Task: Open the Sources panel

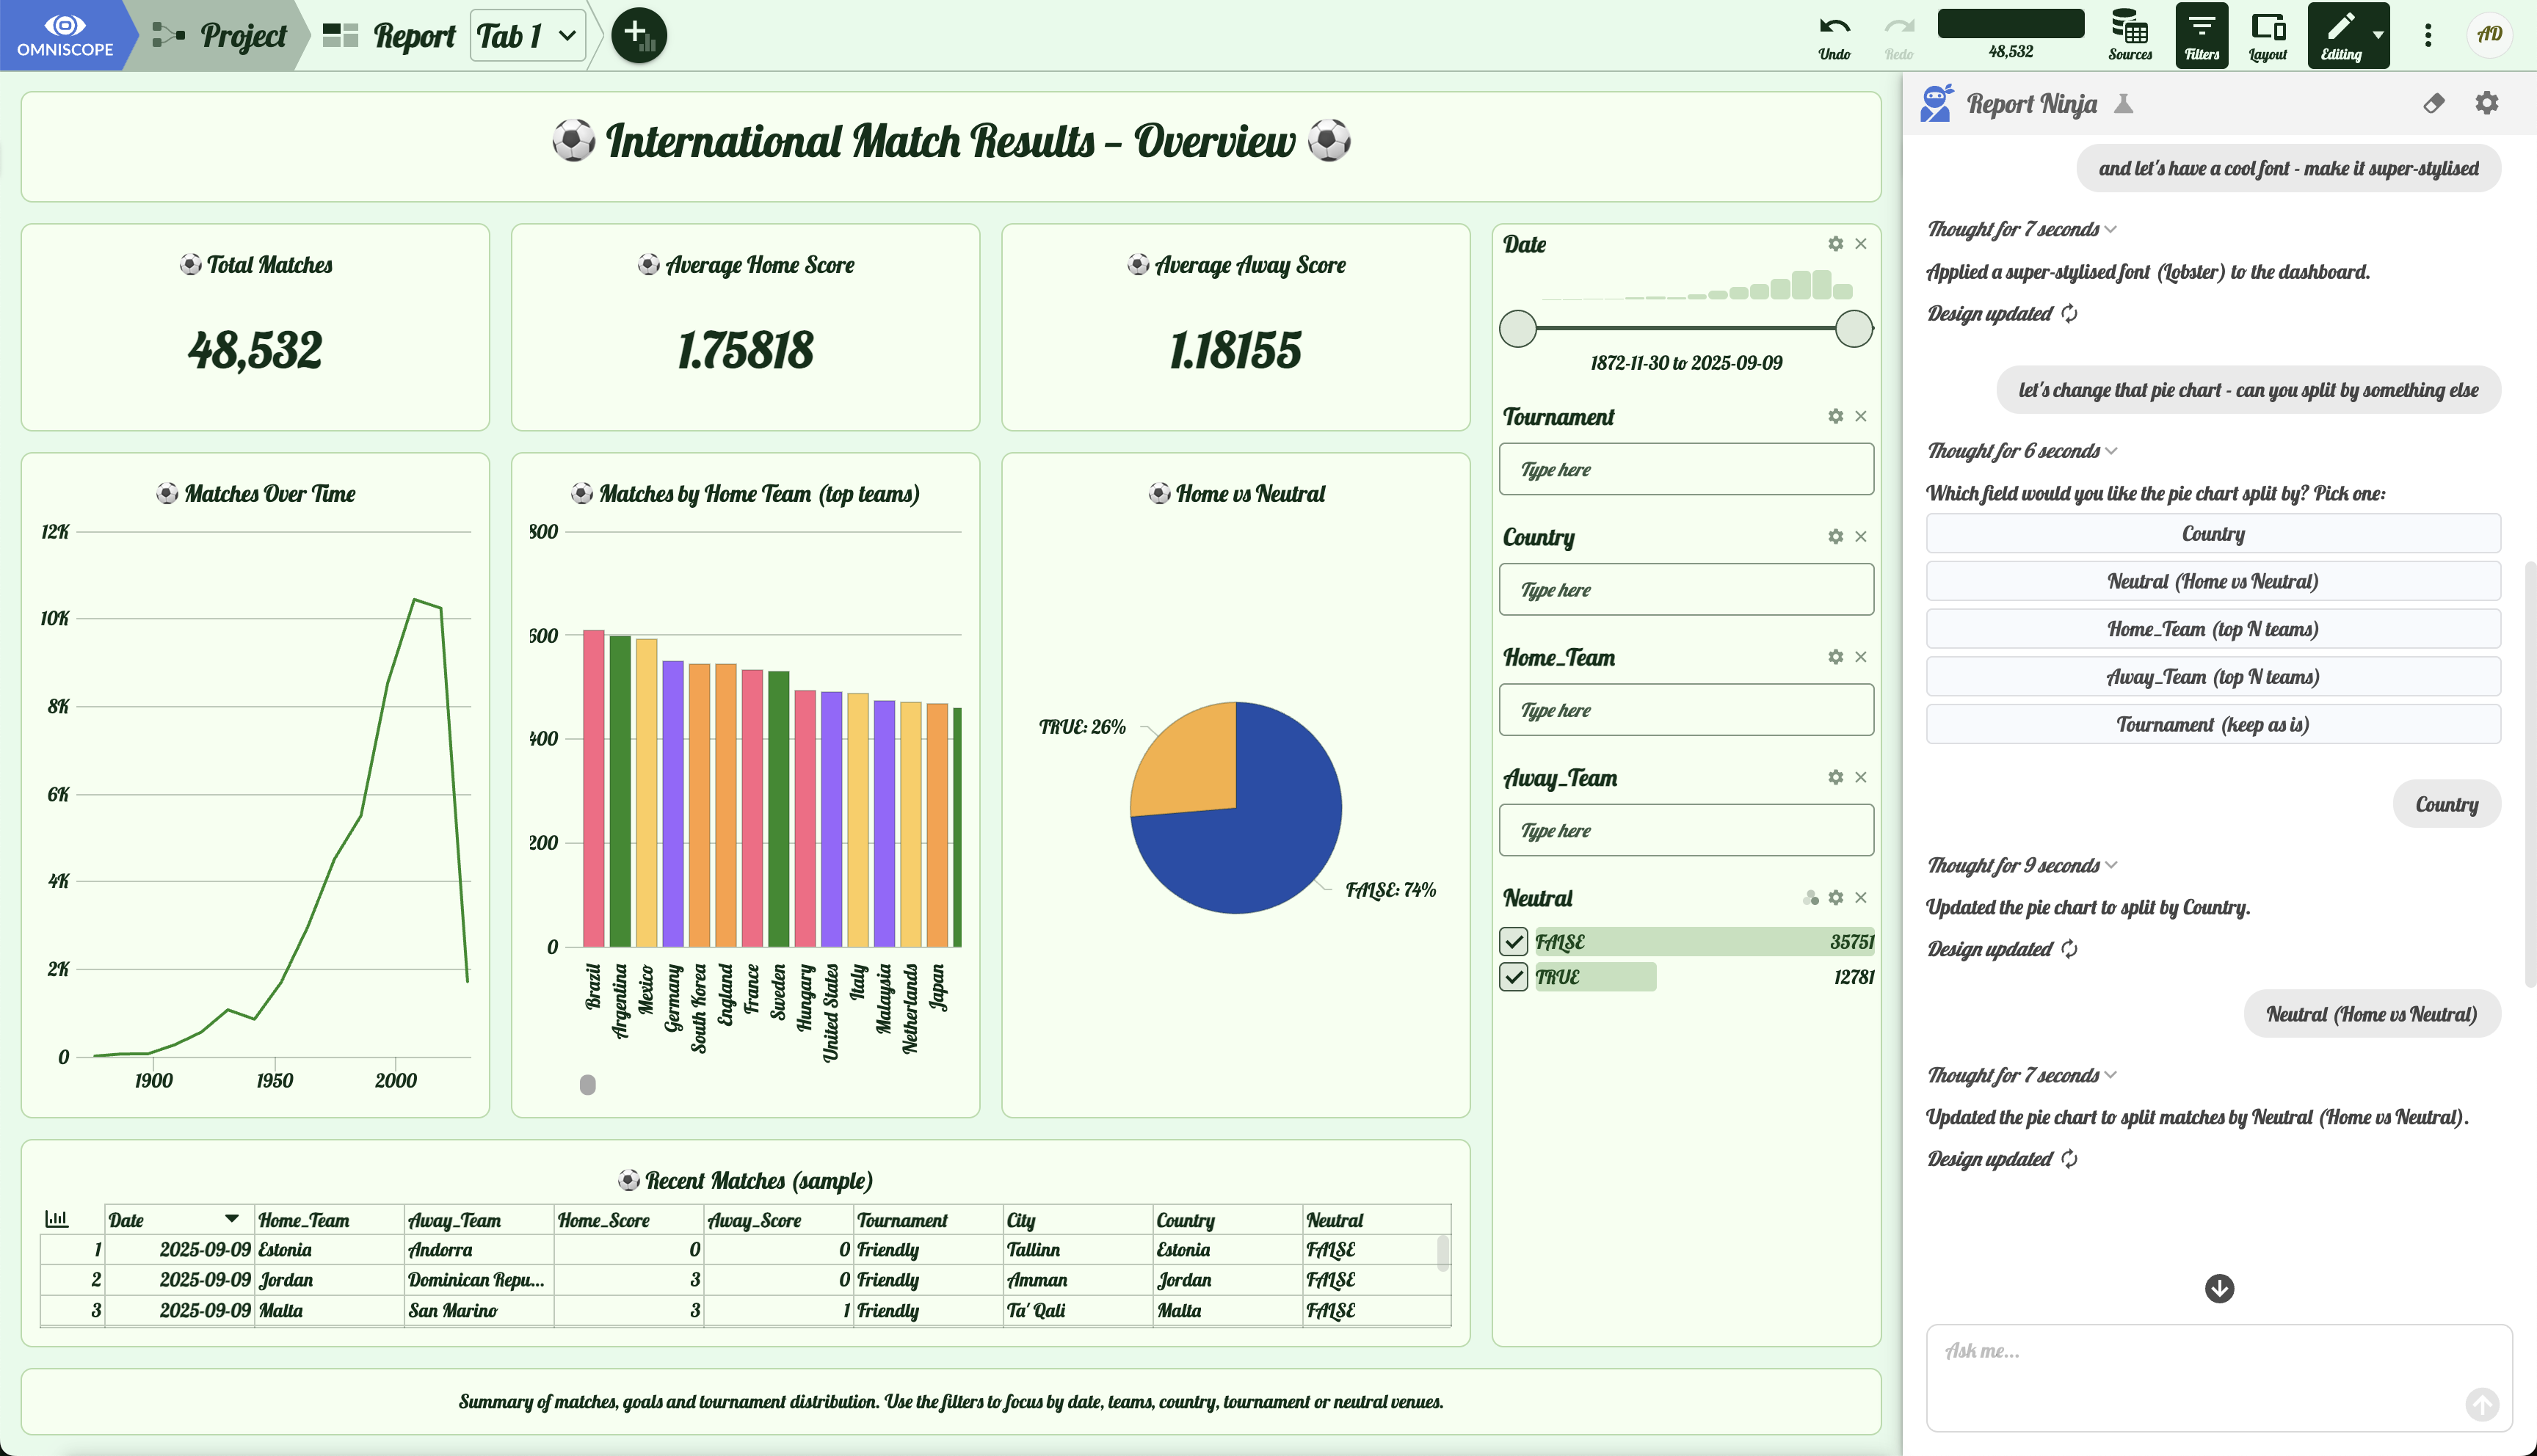Action: click(x=2129, y=35)
